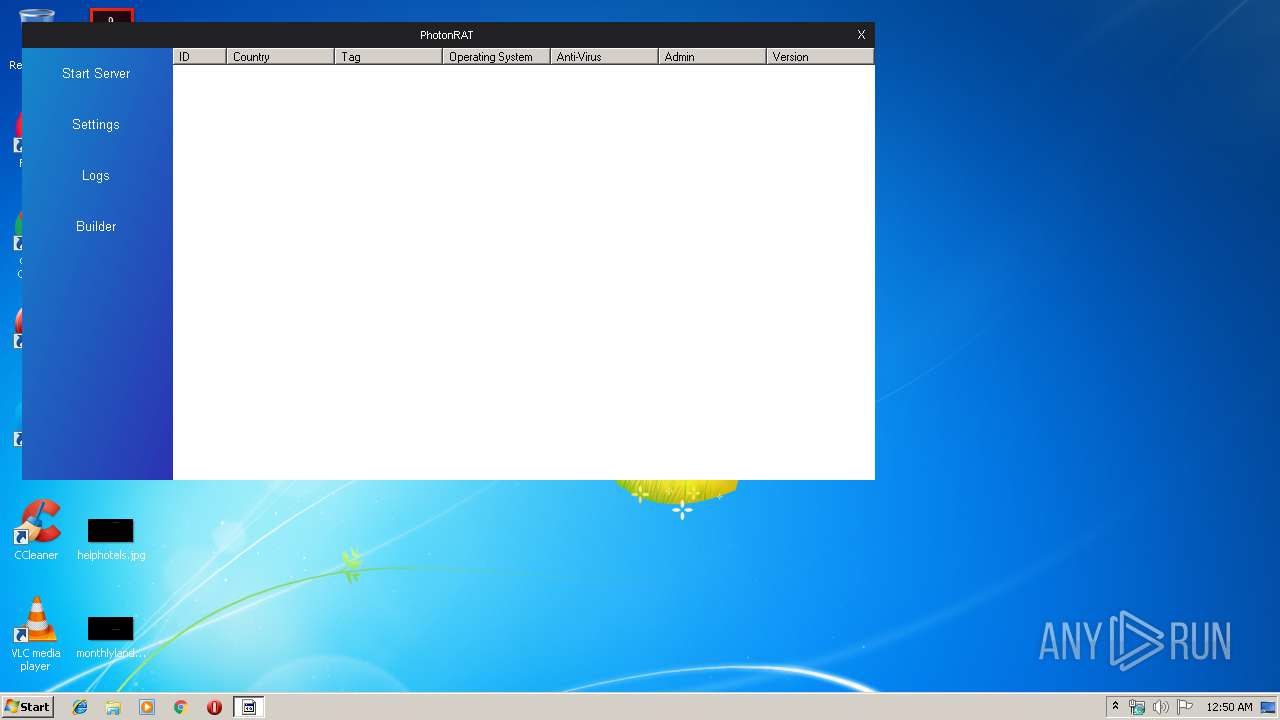This screenshot has height=720, width=1280.
Task: Click the PhotonRAT taskbar button
Action: pyautogui.click(x=249, y=707)
